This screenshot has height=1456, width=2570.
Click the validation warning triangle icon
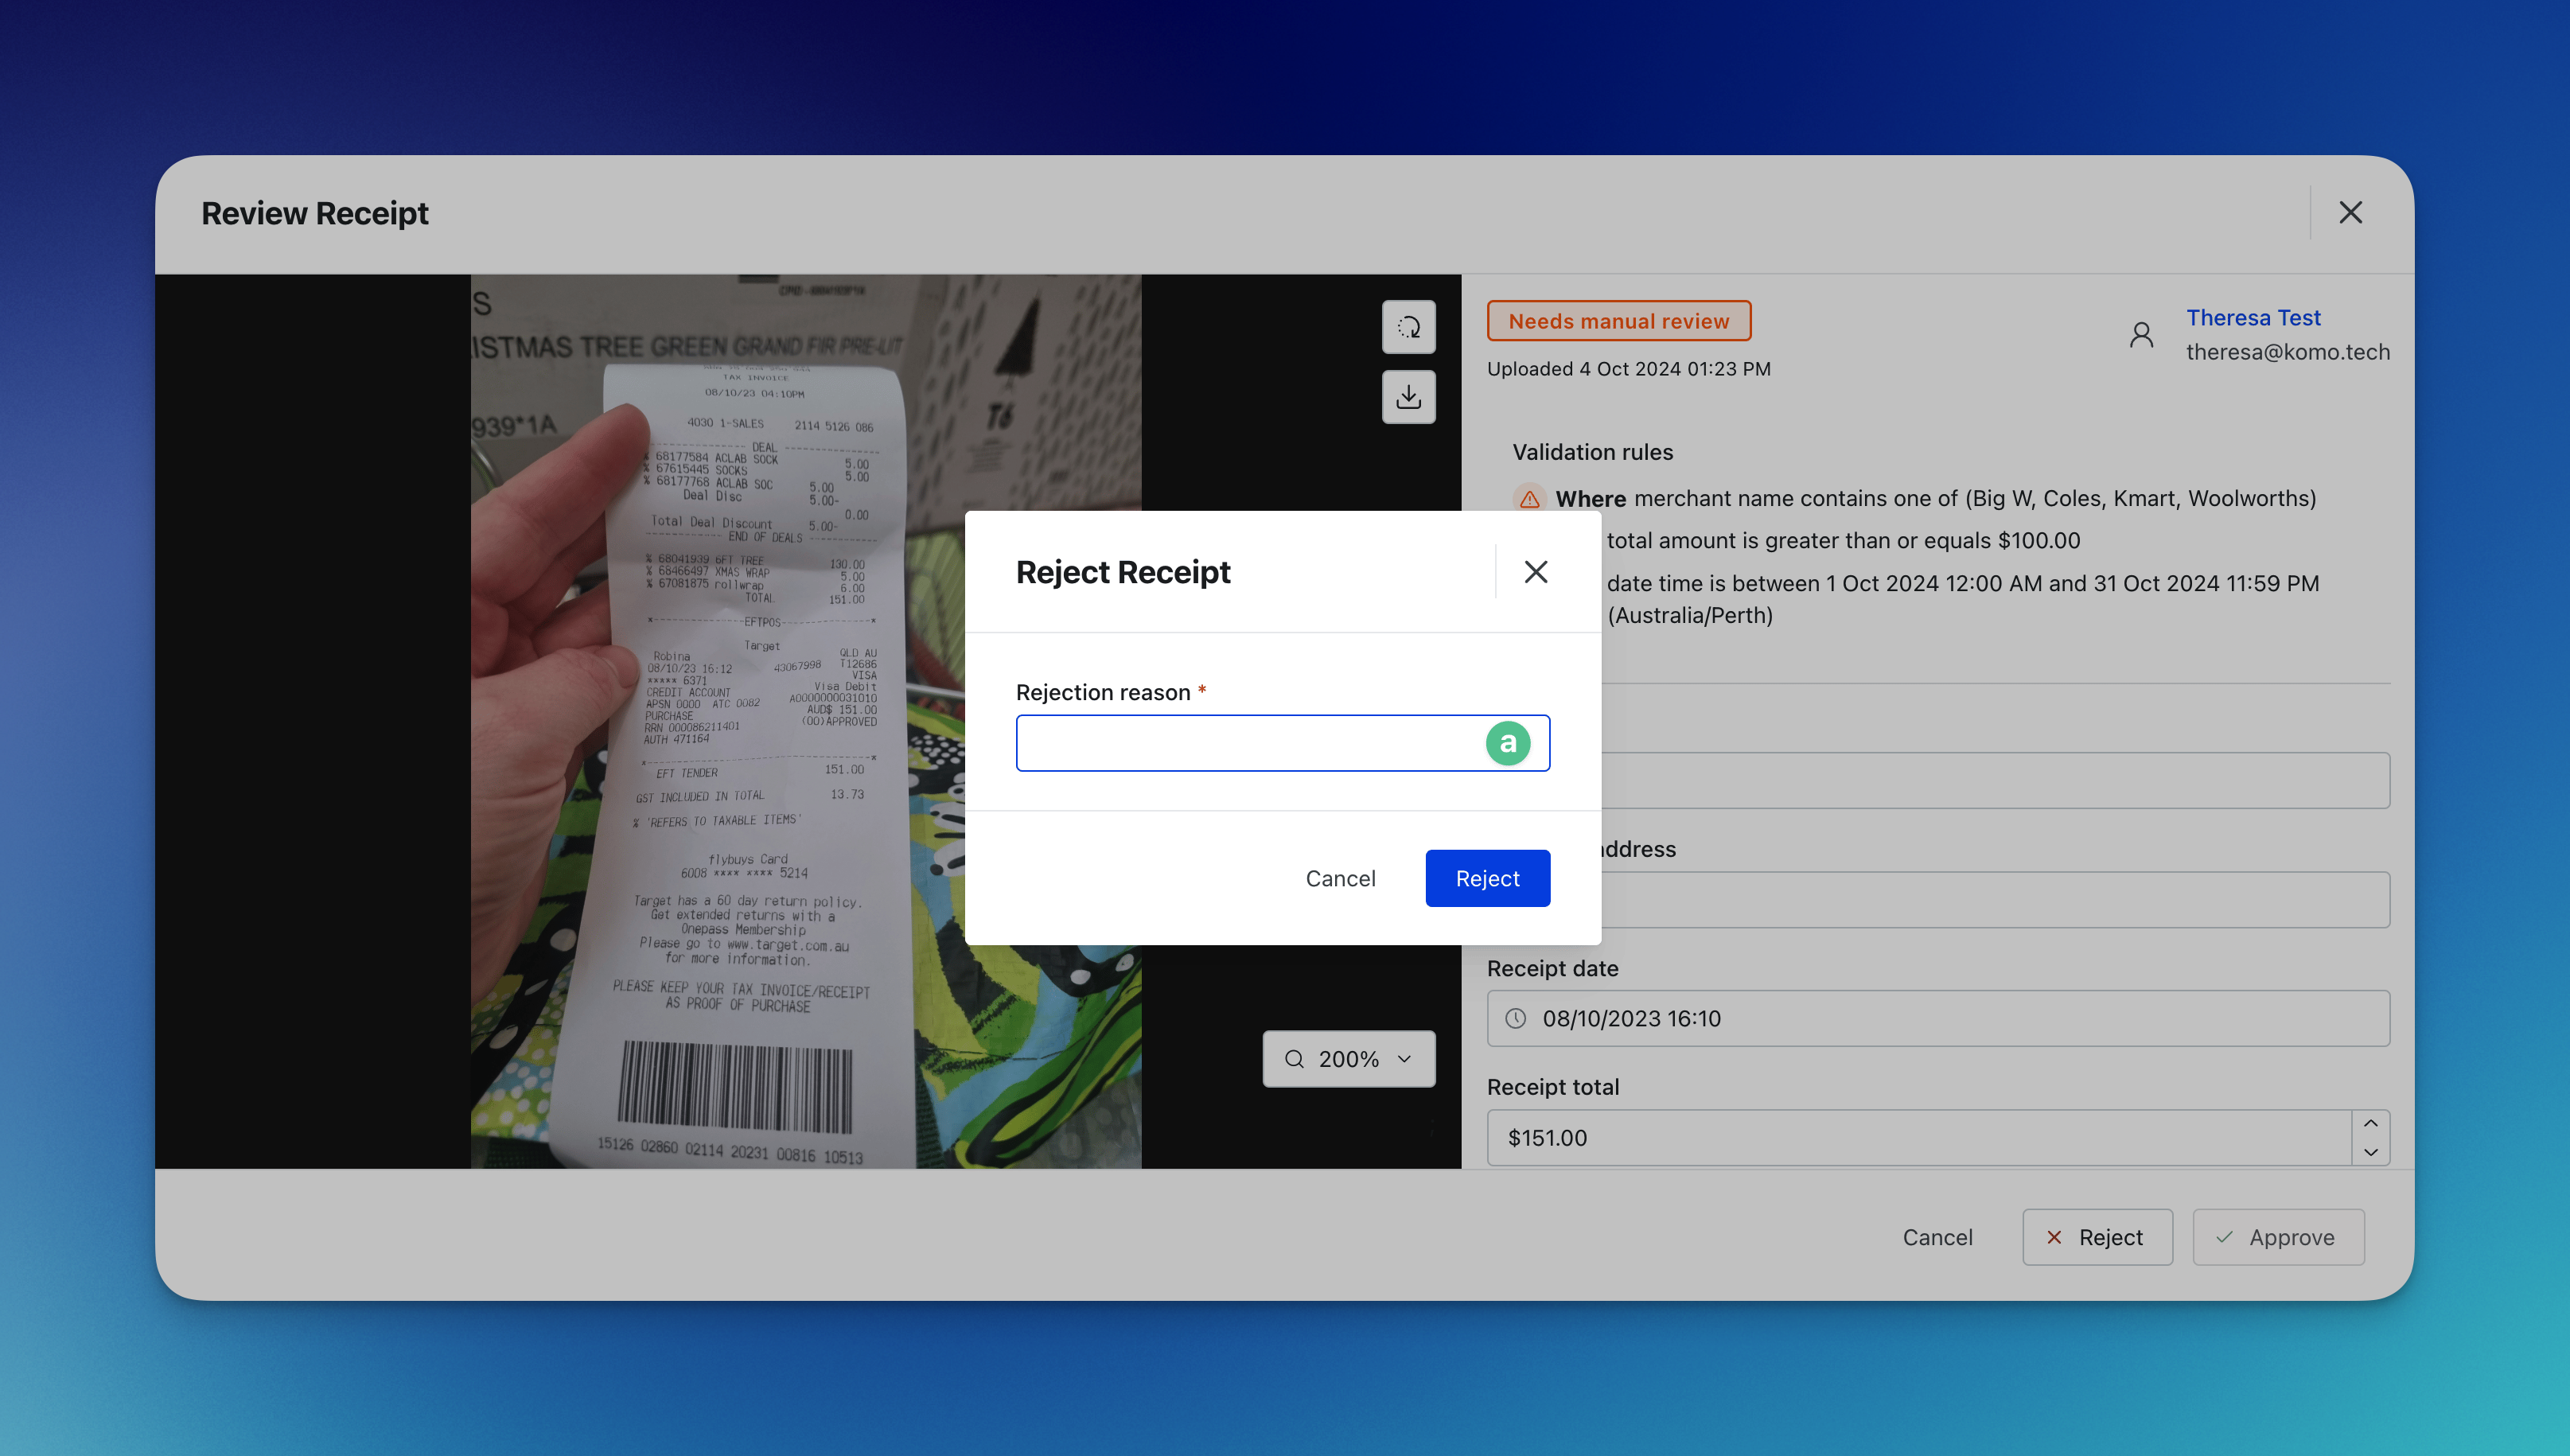(x=1529, y=498)
